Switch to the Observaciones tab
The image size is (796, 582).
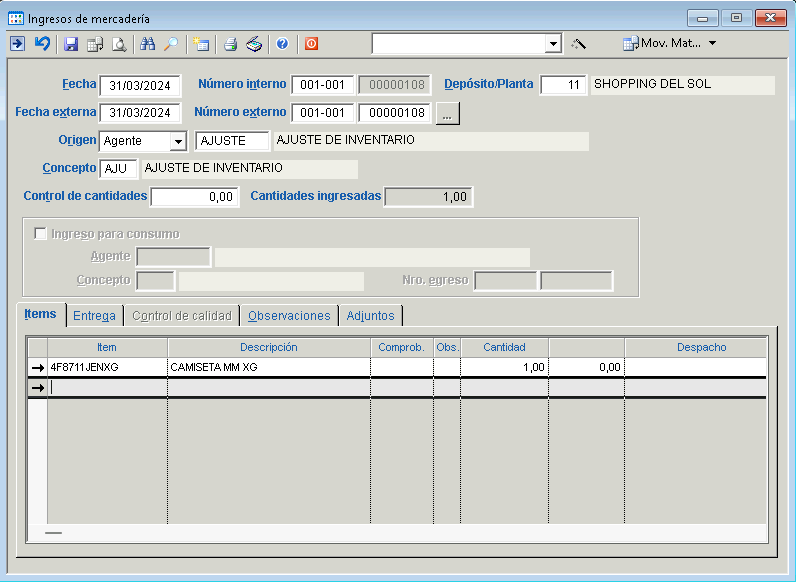point(289,316)
